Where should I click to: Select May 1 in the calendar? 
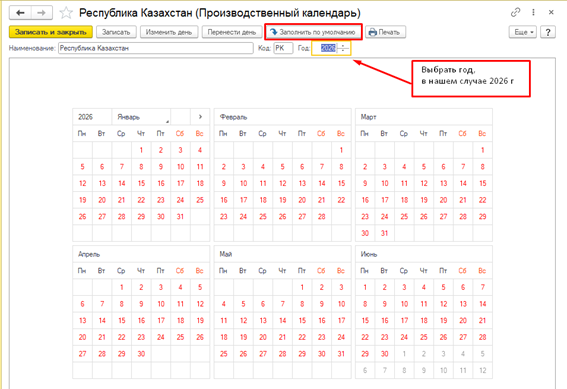click(302, 287)
